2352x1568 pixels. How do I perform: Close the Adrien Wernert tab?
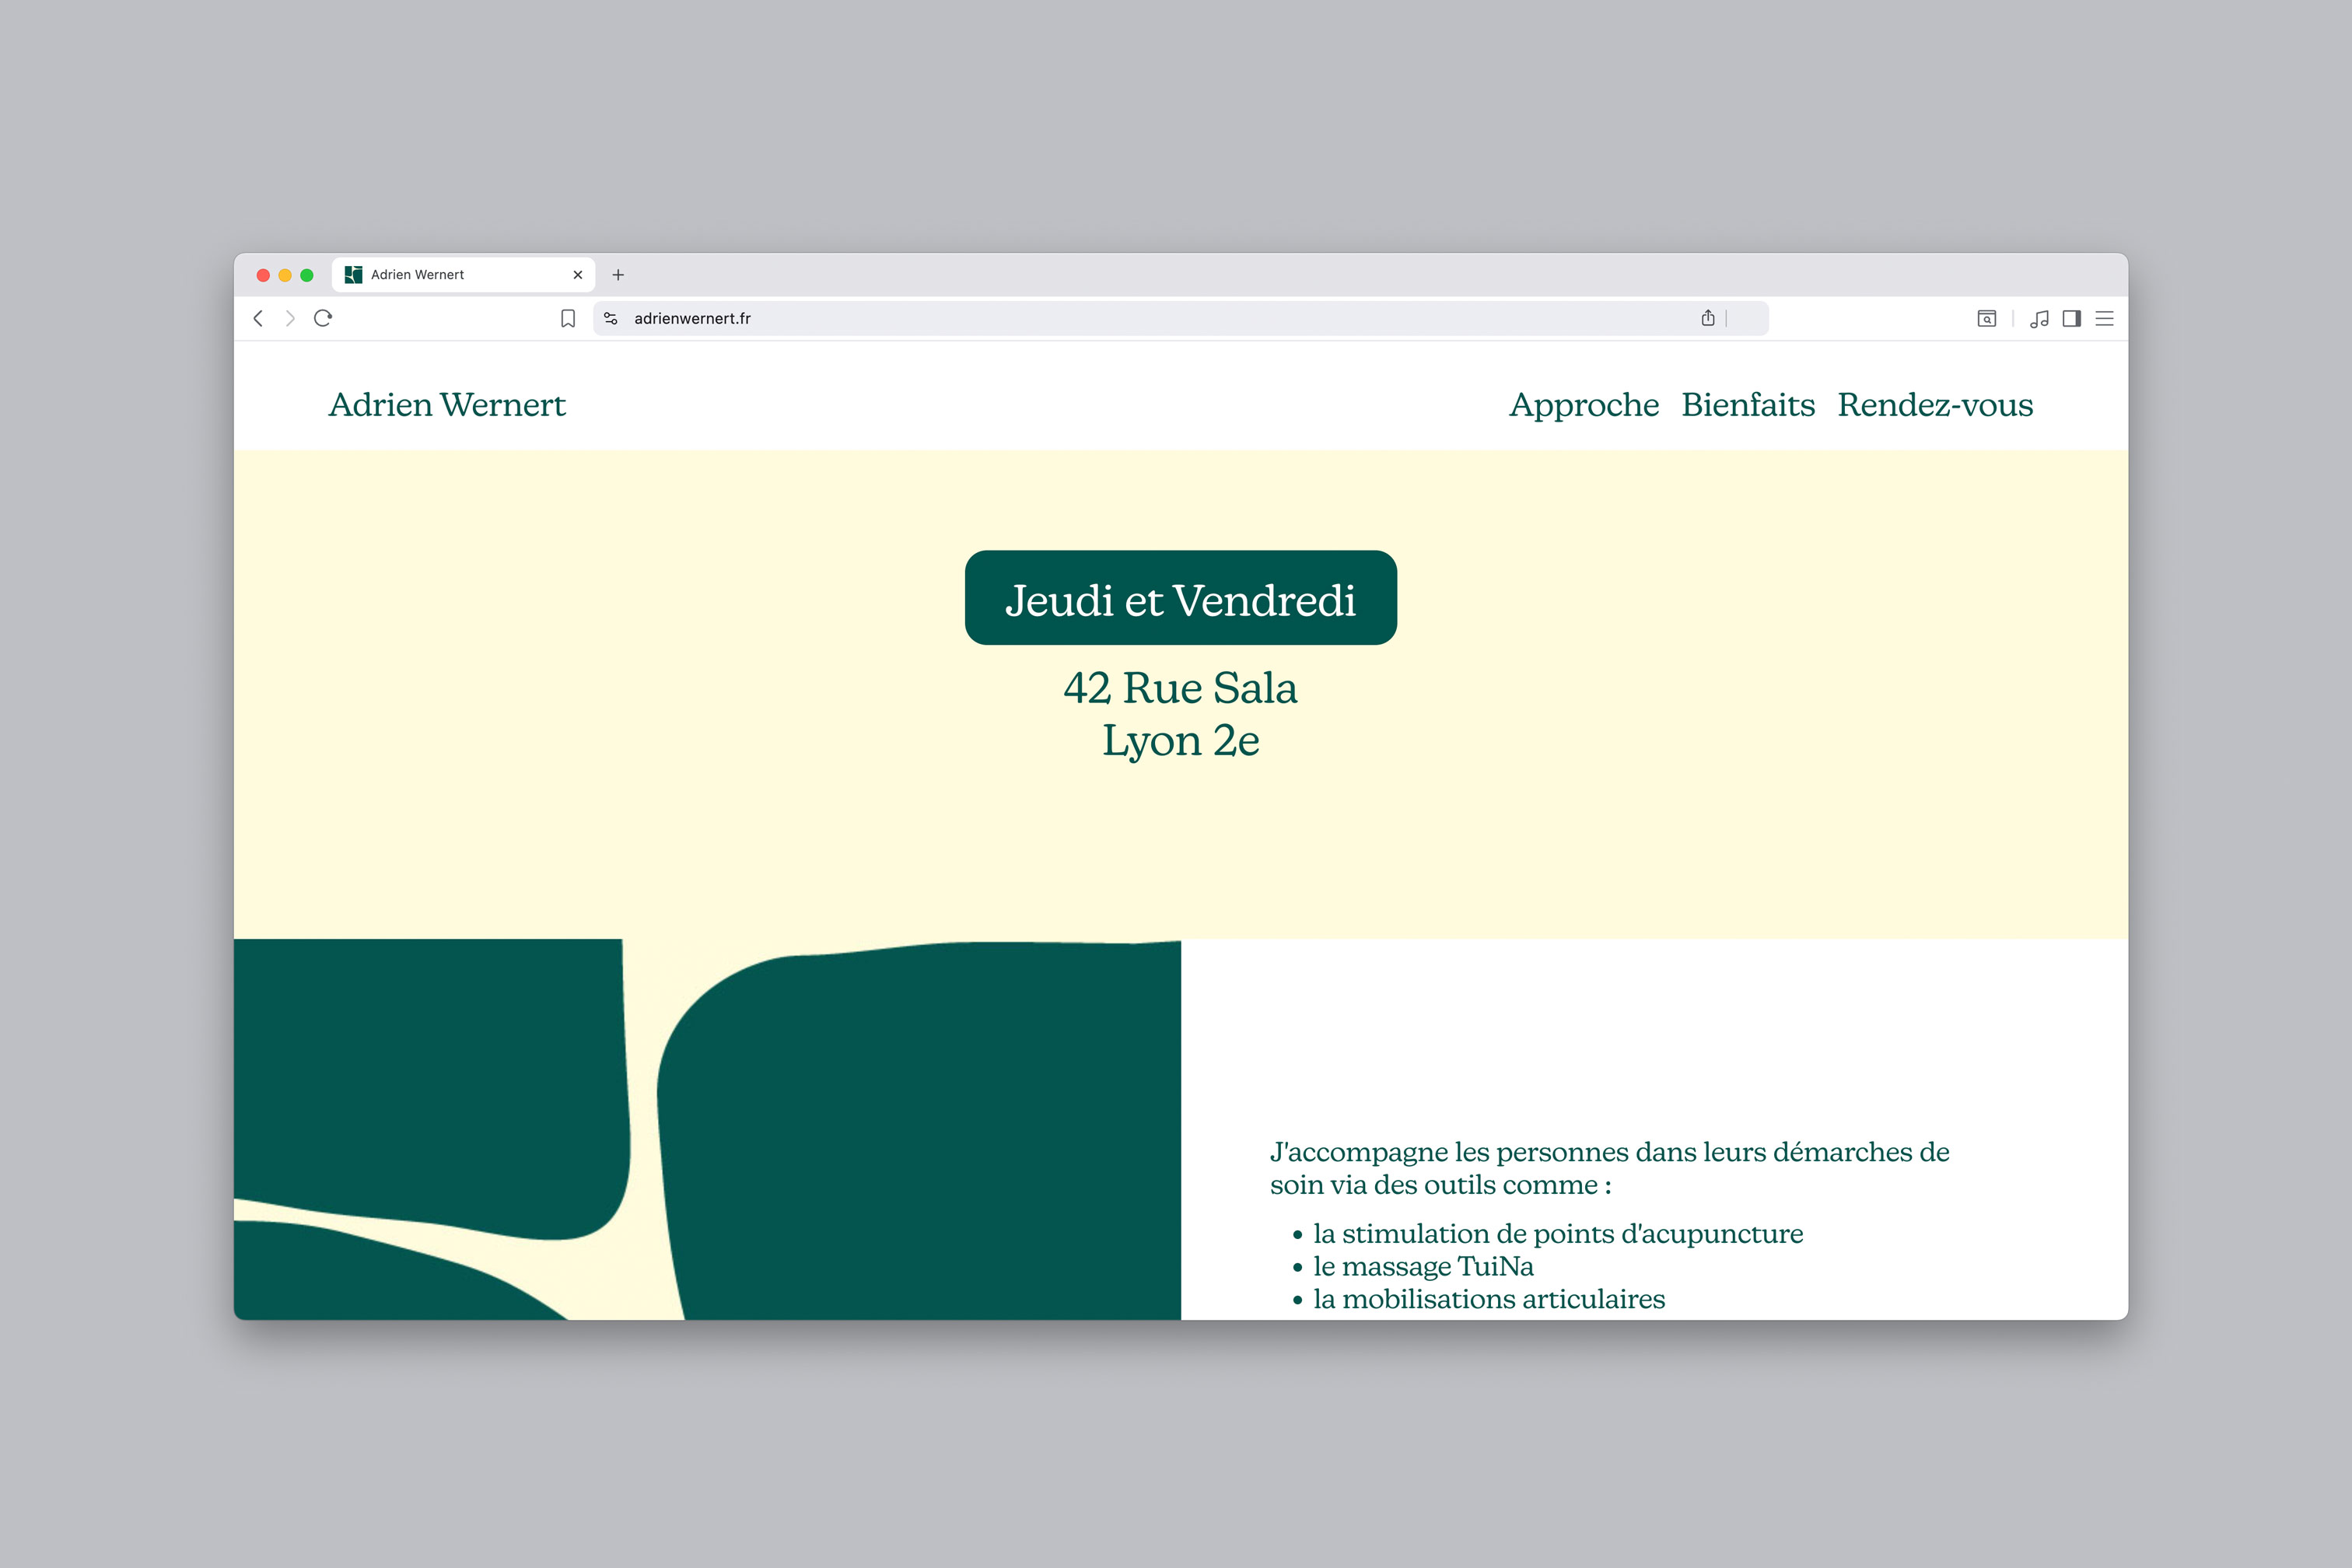(x=577, y=275)
